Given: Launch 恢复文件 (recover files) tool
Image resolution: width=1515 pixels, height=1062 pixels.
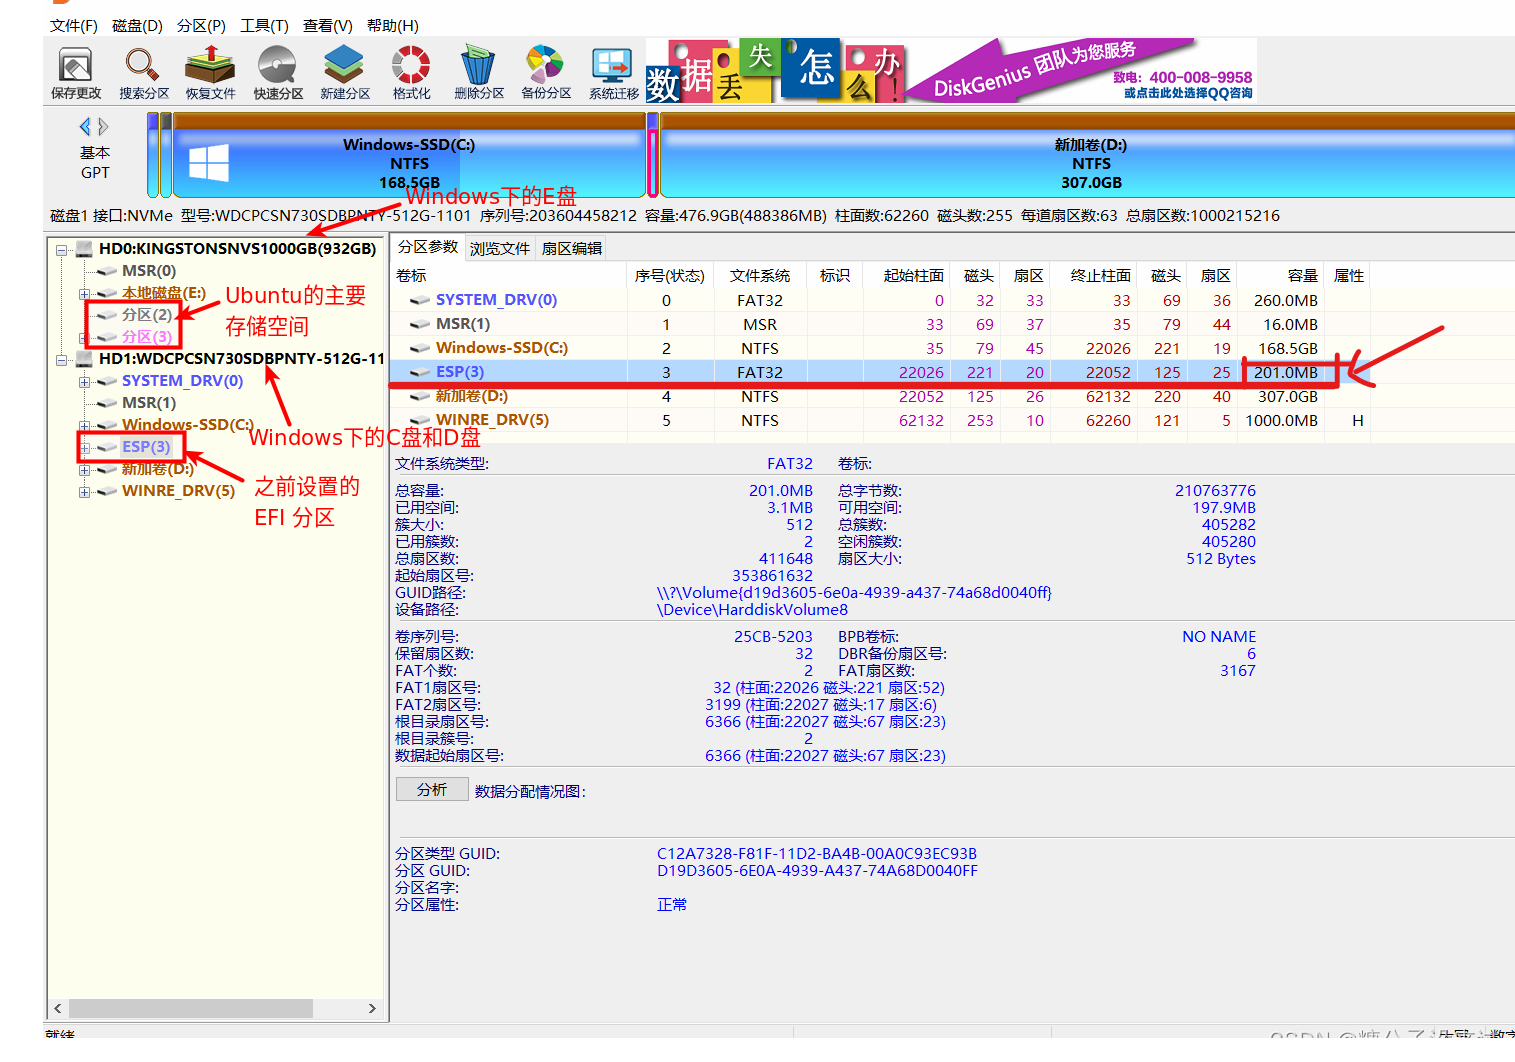Looking at the screenshot, I should (209, 70).
